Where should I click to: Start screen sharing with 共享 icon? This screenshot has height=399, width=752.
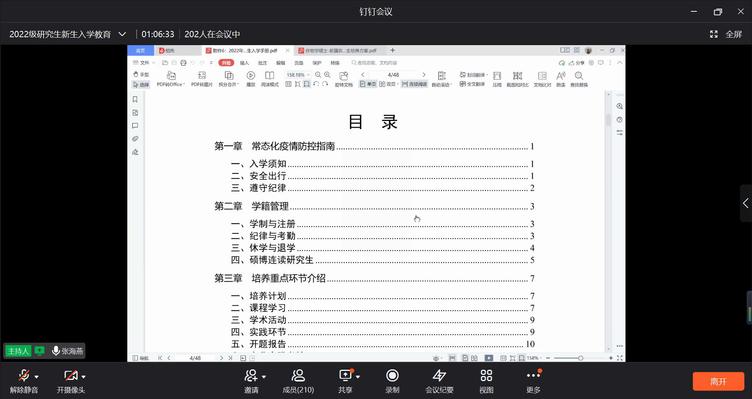(345, 381)
